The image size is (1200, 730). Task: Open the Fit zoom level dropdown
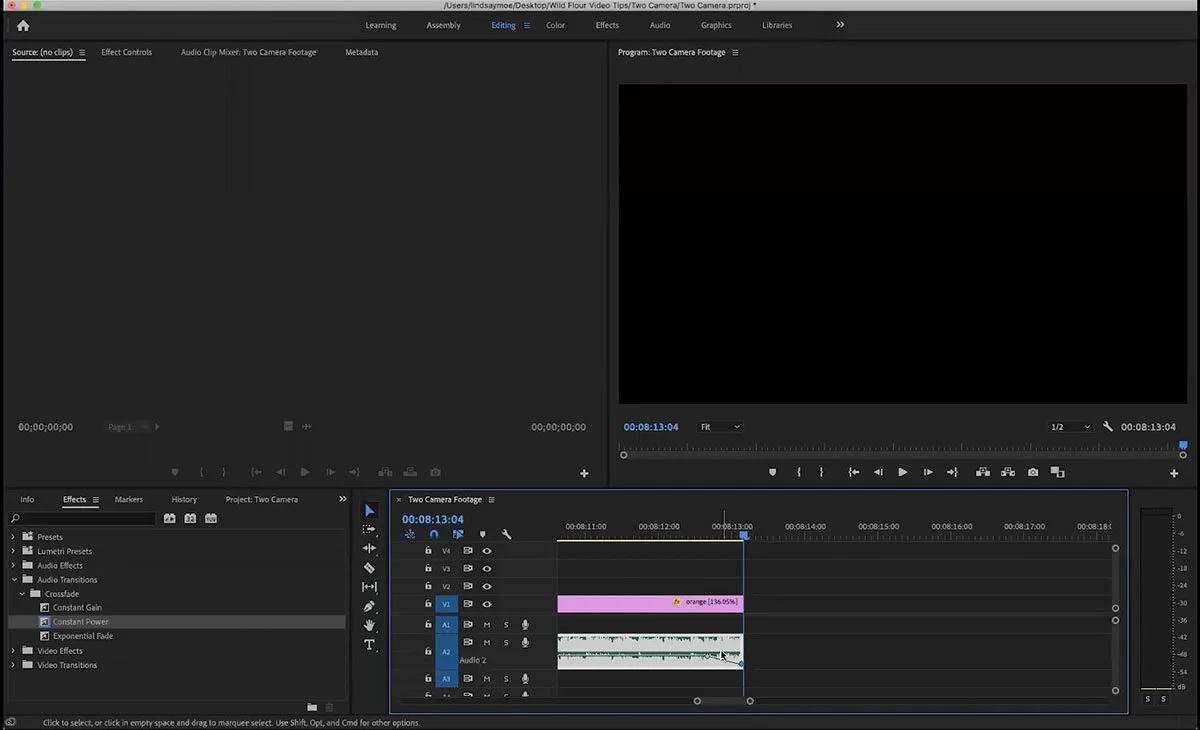point(720,427)
